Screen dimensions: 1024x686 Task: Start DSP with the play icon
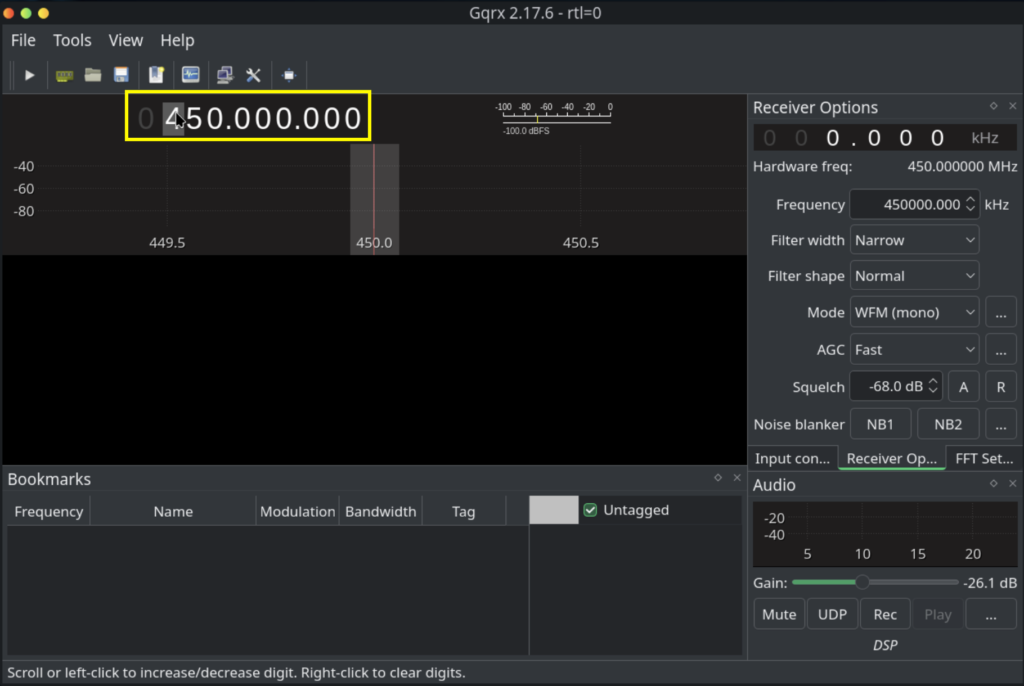tap(29, 75)
